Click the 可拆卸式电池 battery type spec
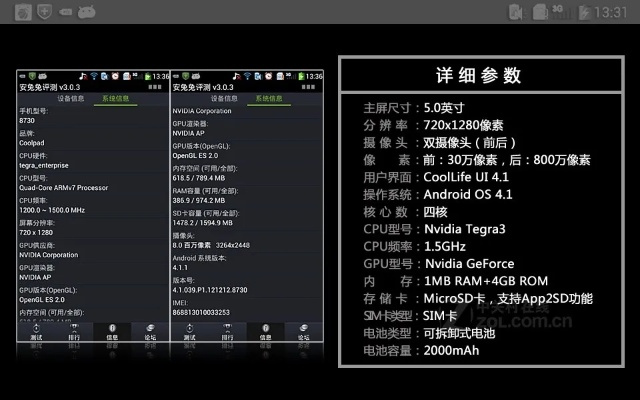This screenshot has width=640, height=400. (x=459, y=333)
